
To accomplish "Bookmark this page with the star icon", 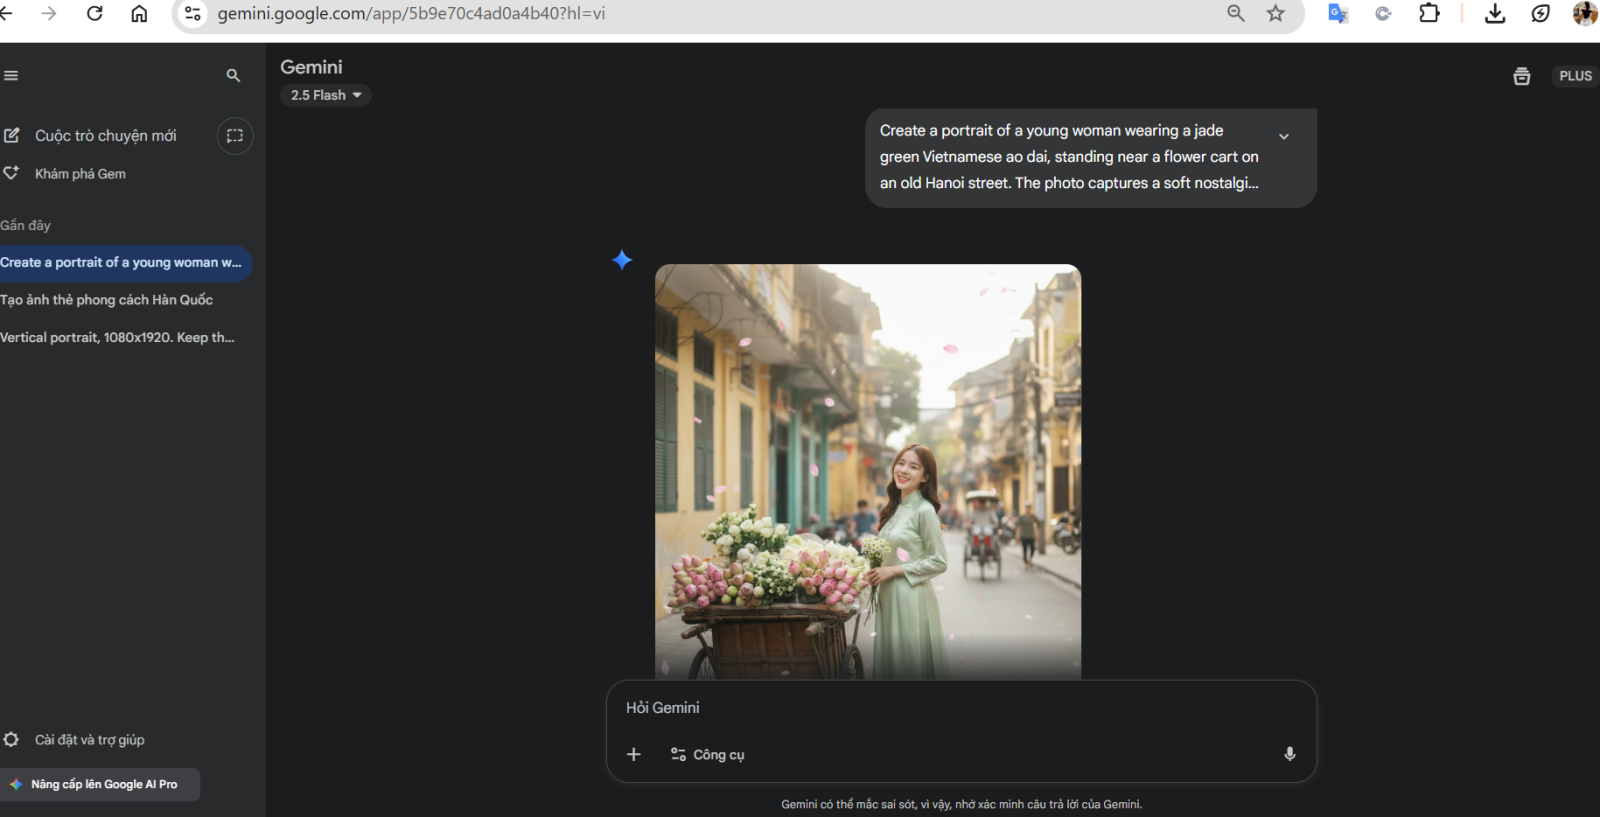I will (1275, 13).
